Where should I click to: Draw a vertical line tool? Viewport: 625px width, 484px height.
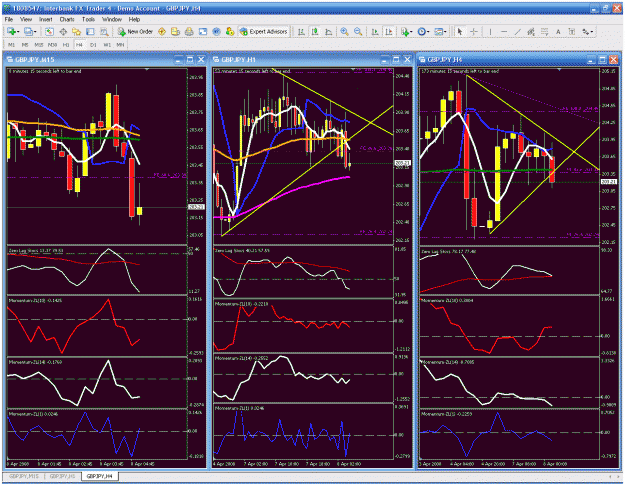point(490,31)
